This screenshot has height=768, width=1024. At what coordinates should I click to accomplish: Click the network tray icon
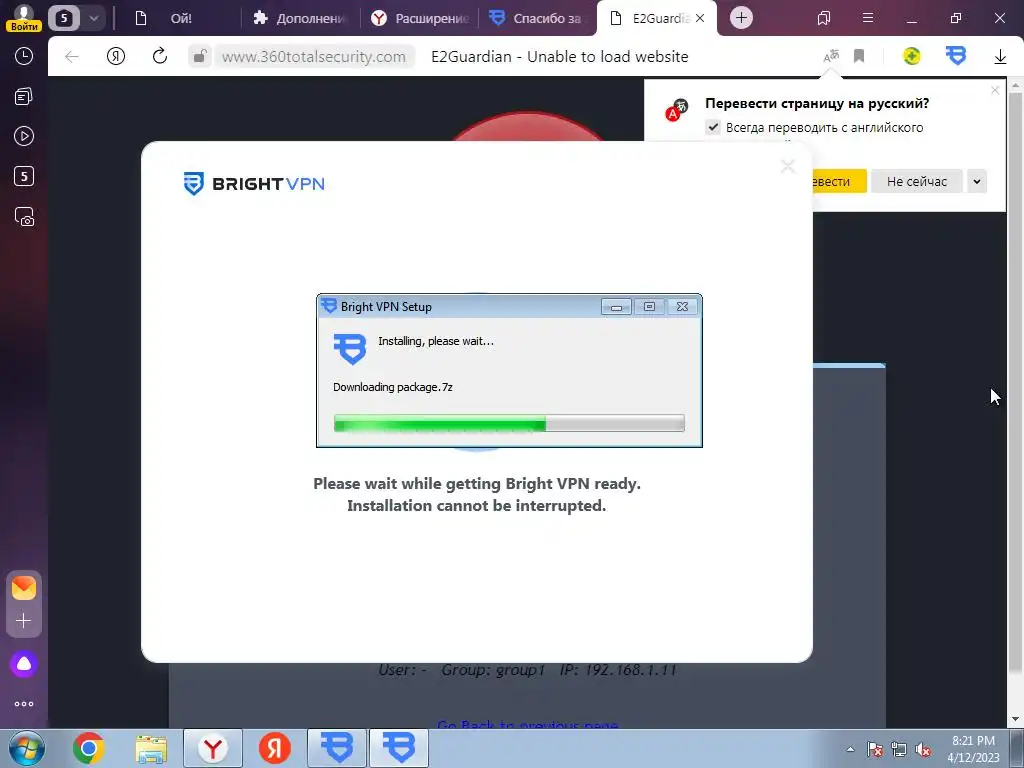tap(899, 749)
